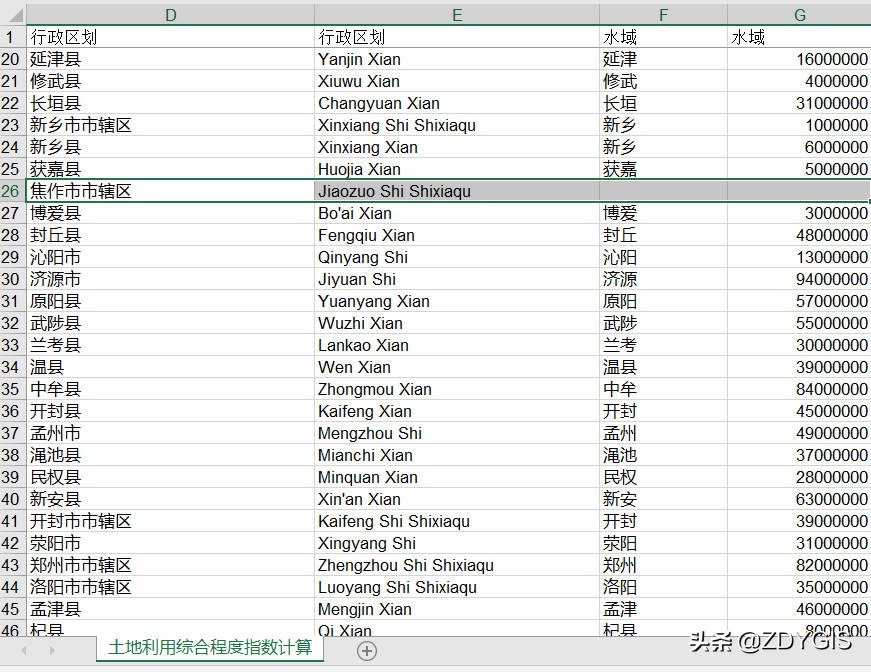This screenshot has height=672, width=871.
Task: Click the cell with 焦作市市辖区
Action: point(171,191)
